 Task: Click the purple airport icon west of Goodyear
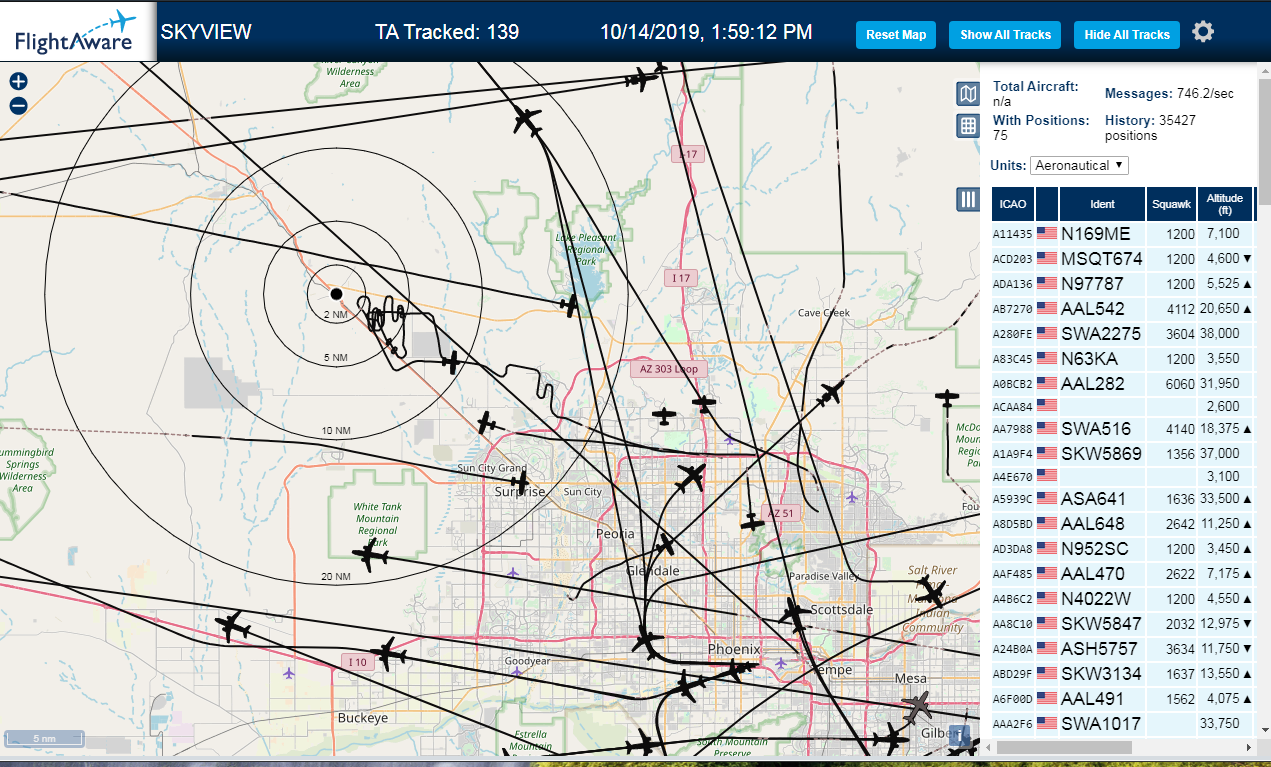289,673
